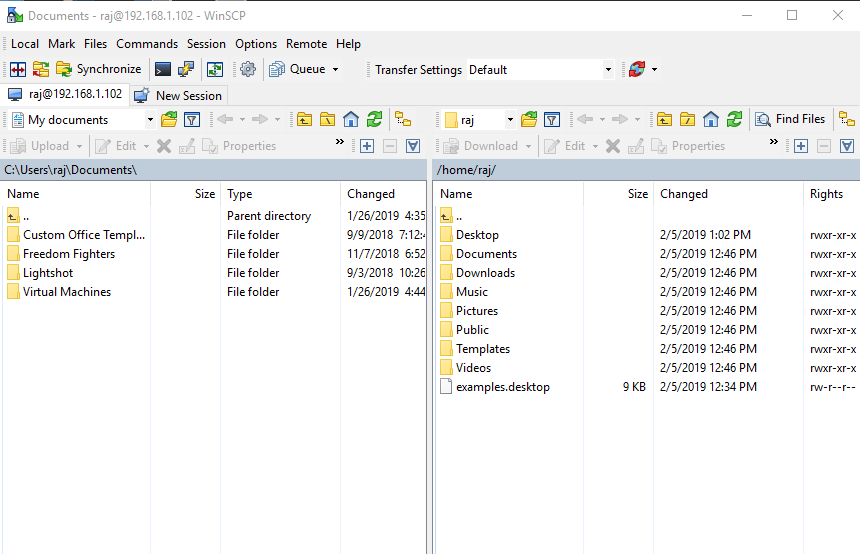
Task: Open the Options menu
Action: (x=256, y=44)
